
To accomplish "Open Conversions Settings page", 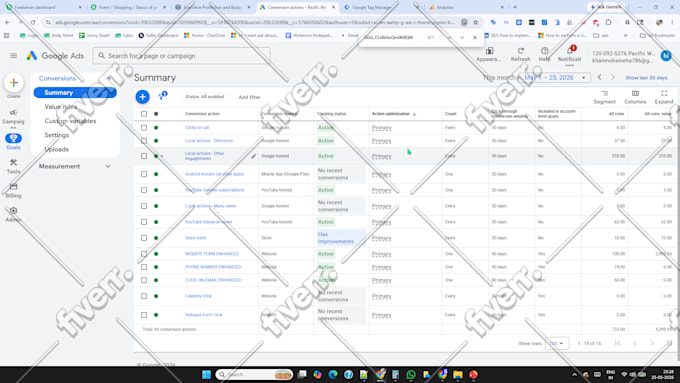I will (57, 135).
